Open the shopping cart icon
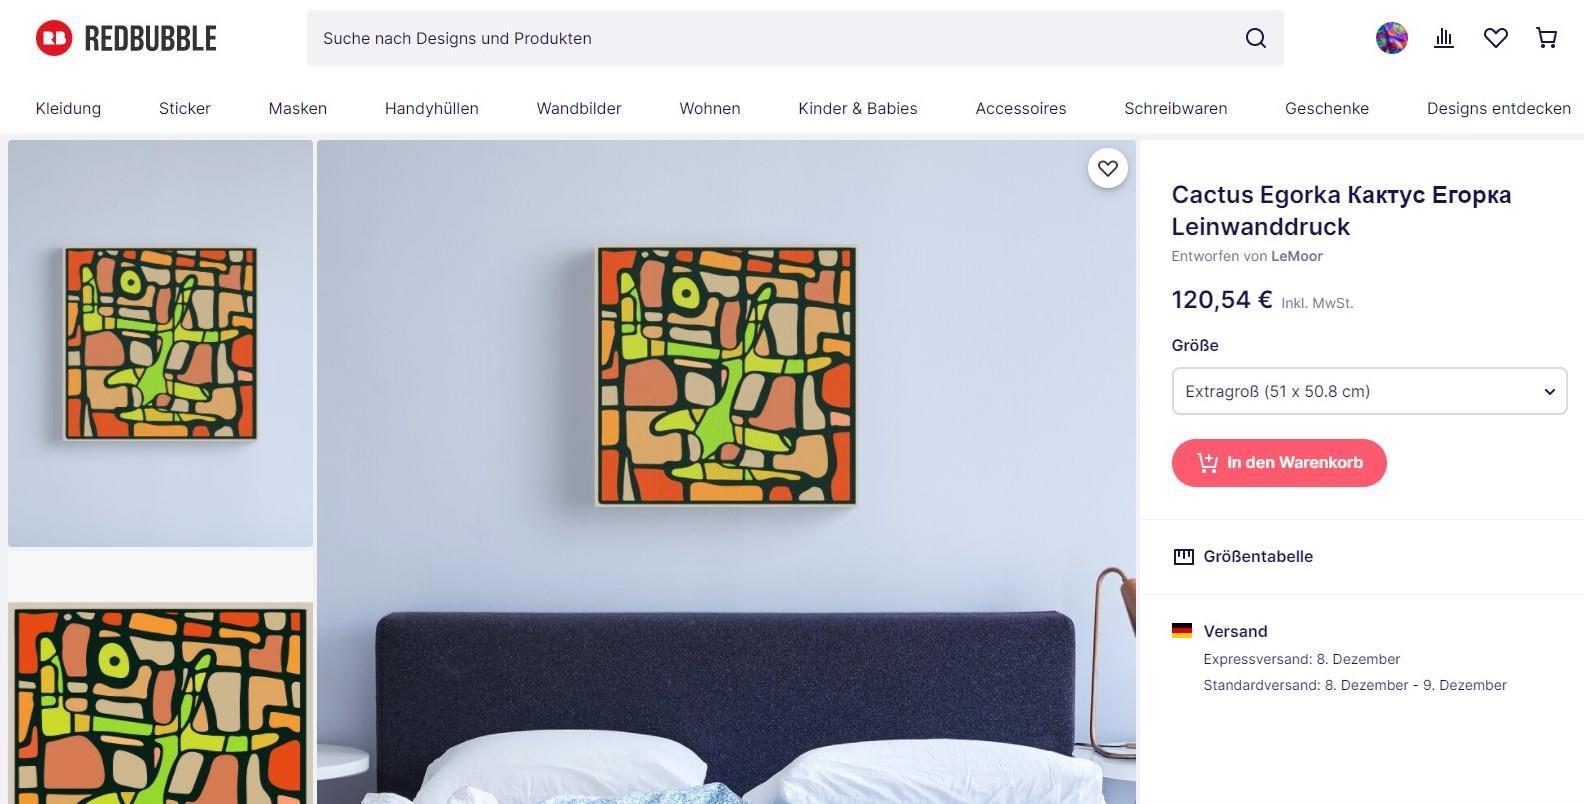1584x804 pixels. pyautogui.click(x=1547, y=38)
